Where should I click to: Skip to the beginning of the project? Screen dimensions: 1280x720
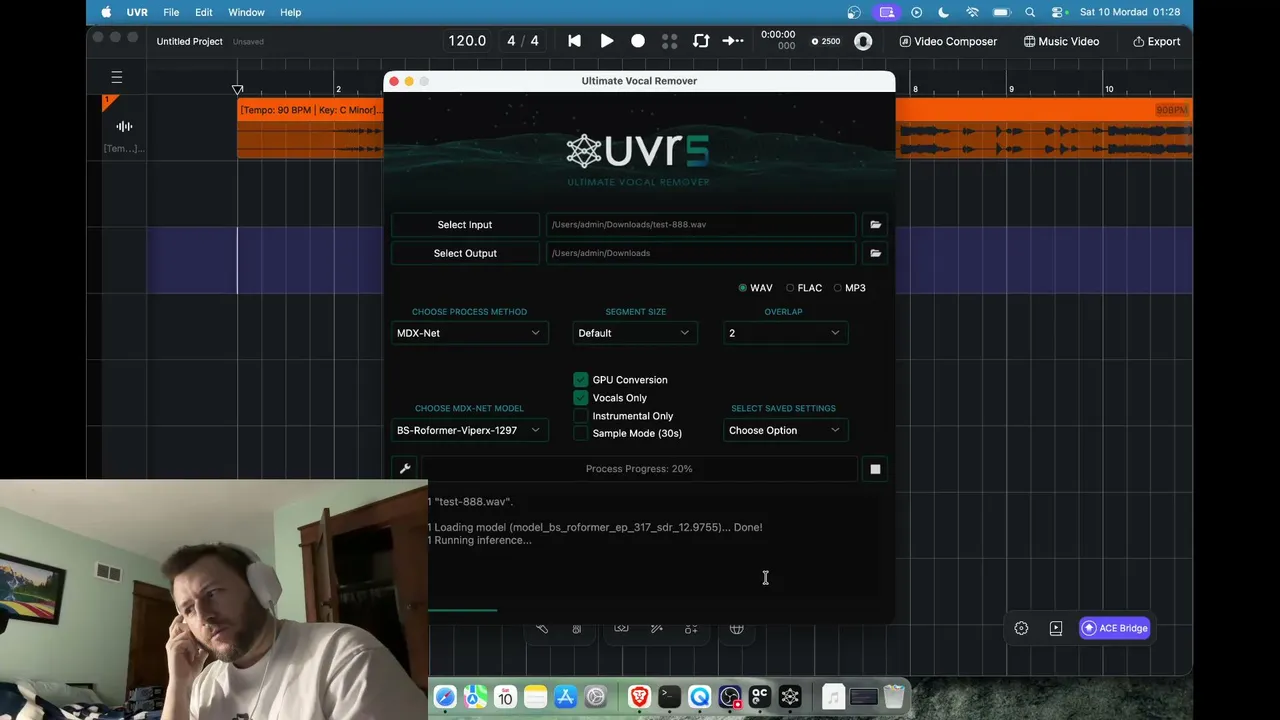click(x=574, y=41)
